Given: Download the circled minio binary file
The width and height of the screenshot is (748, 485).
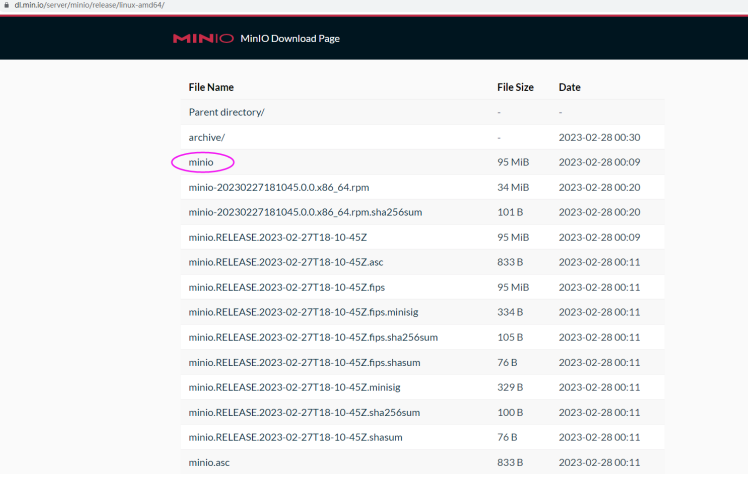Looking at the screenshot, I should click(x=201, y=162).
